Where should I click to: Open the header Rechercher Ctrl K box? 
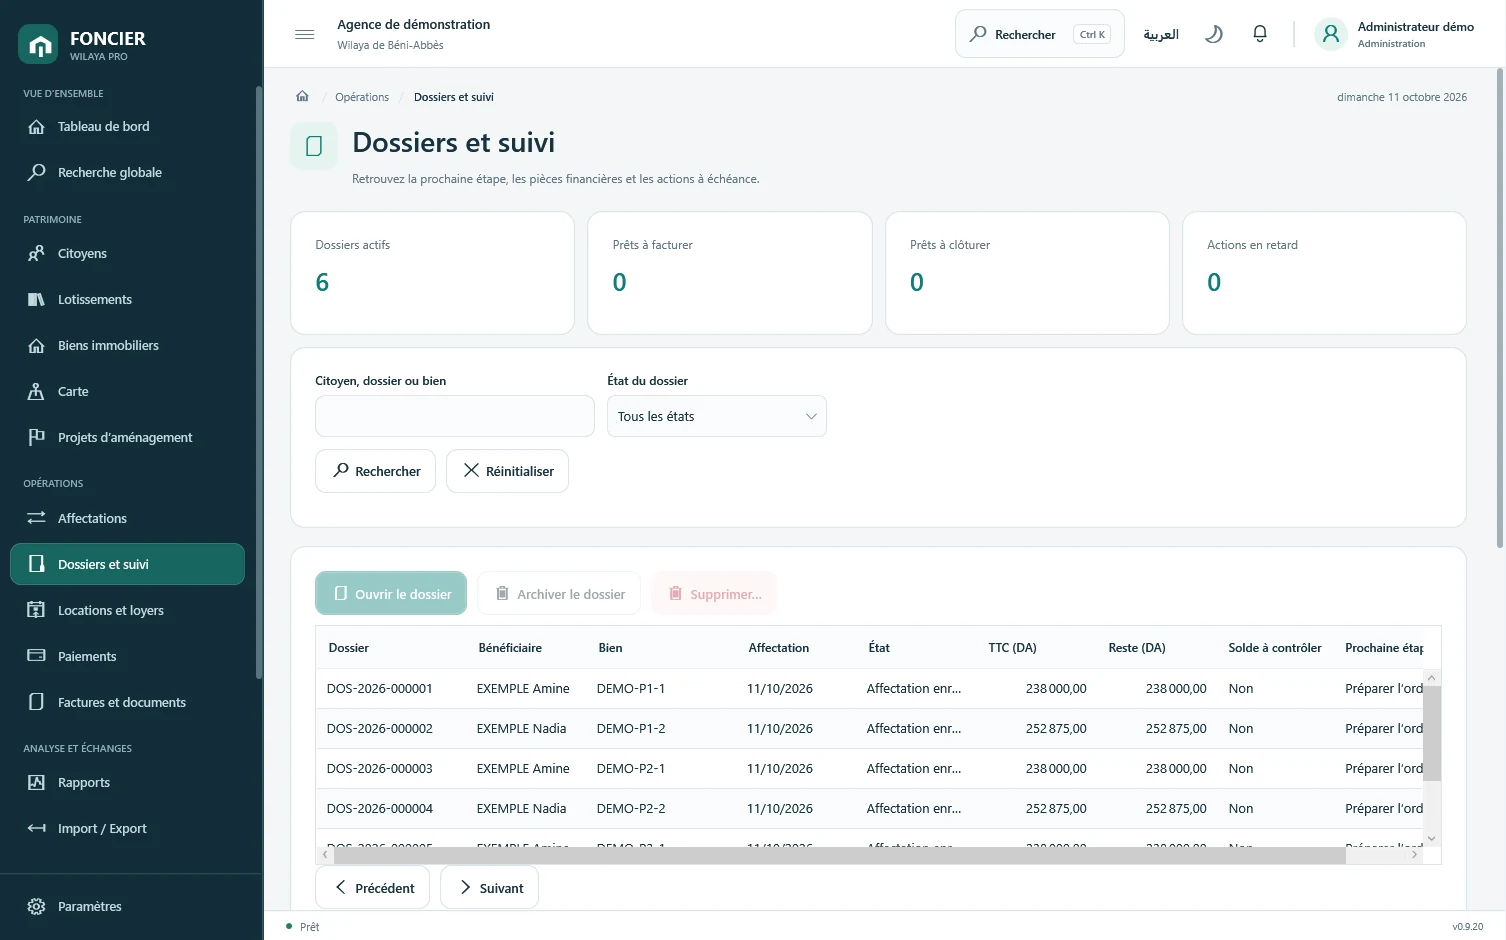click(1040, 34)
